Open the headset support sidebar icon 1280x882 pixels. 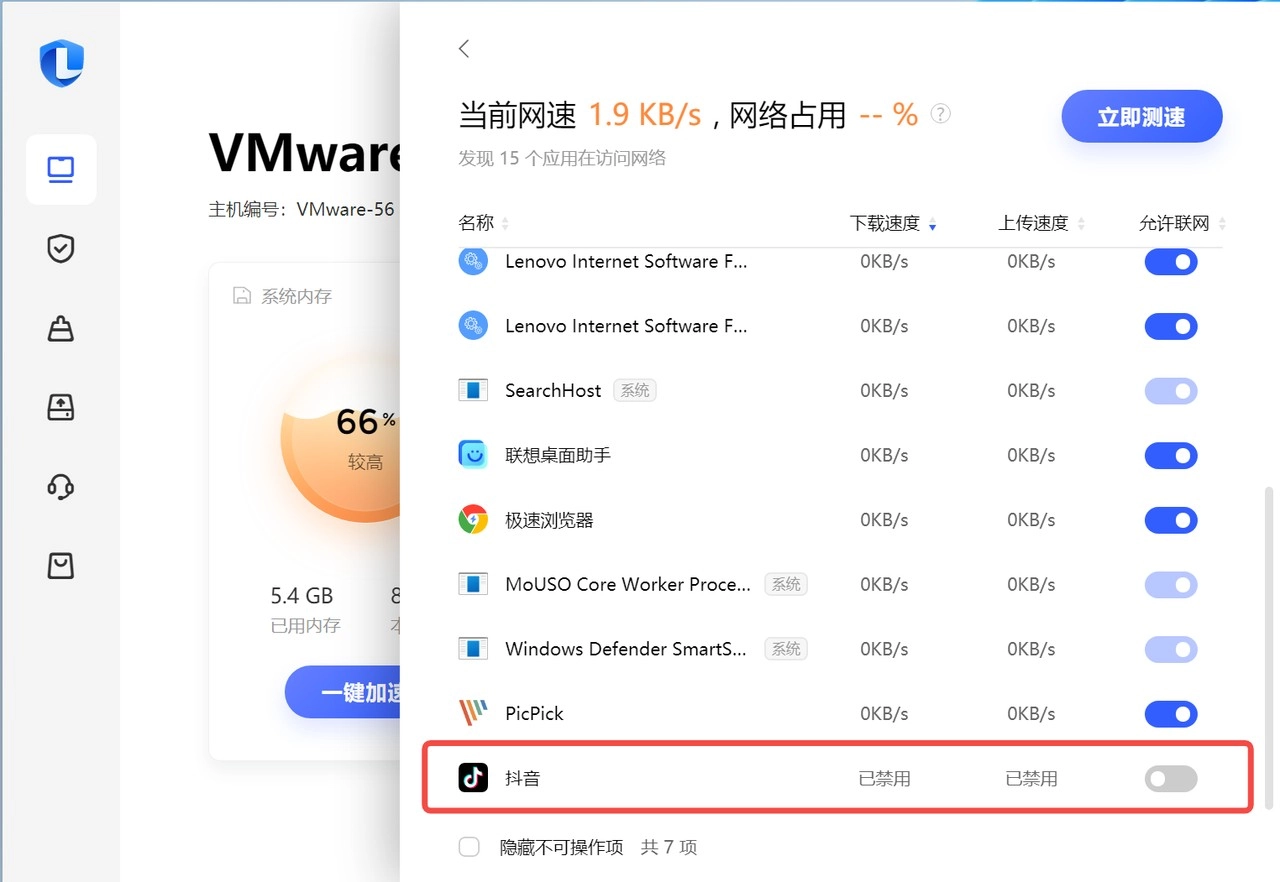coord(61,487)
